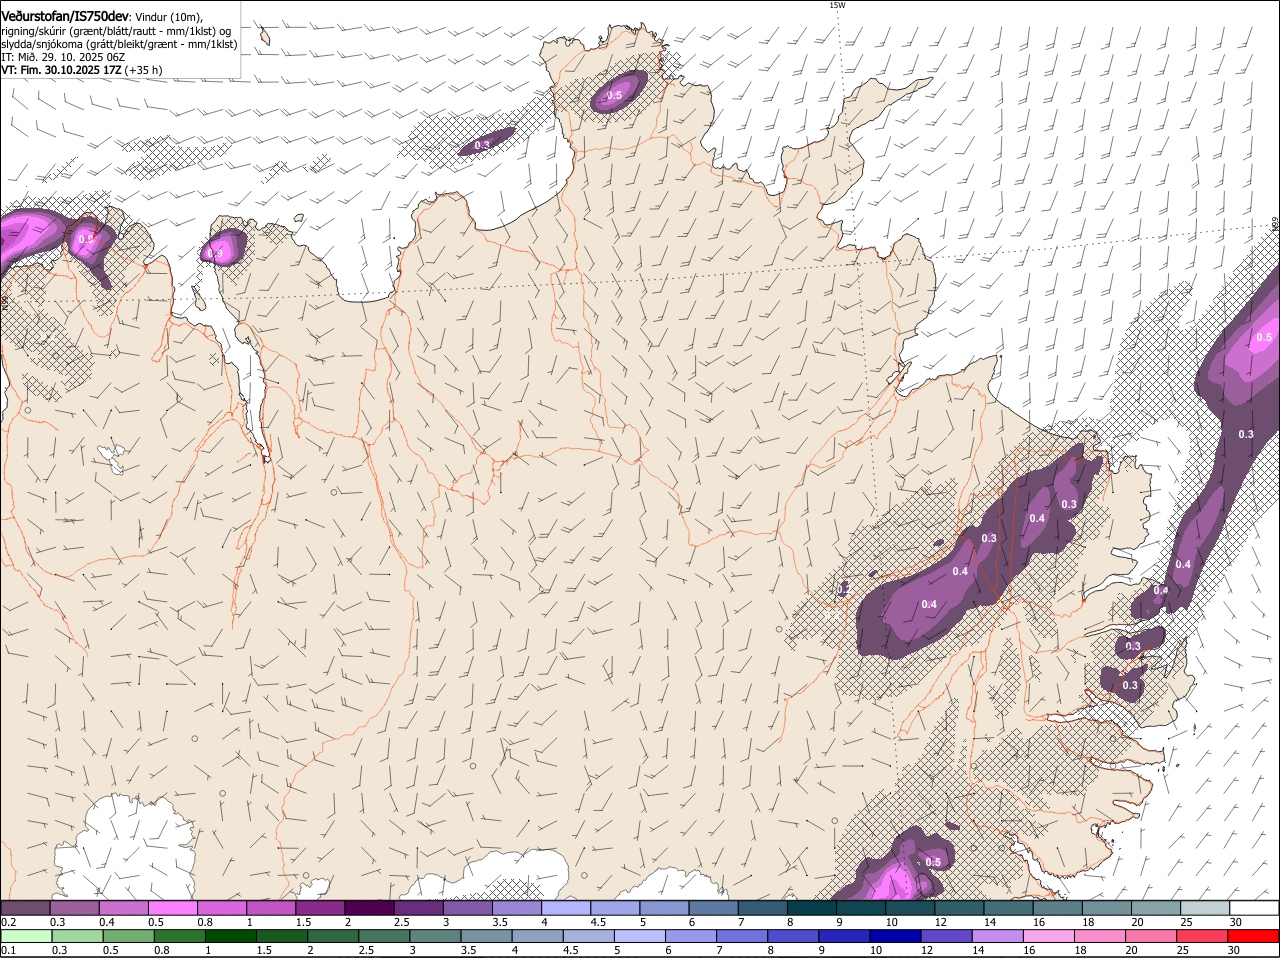Viewport: 1280px width, 958px height.
Task: Click the map title 'Veðurstofan/IS750dev'
Action: [x=65, y=17]
